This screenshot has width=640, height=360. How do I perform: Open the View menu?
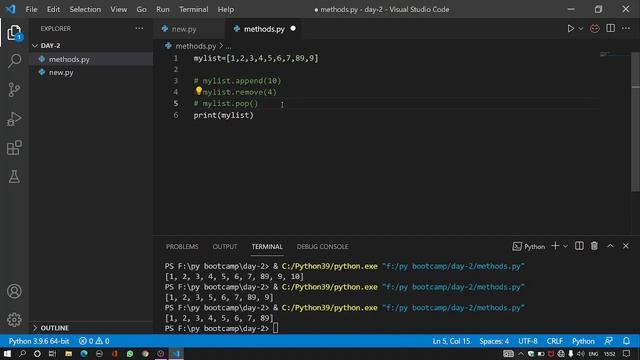[118, 9]
